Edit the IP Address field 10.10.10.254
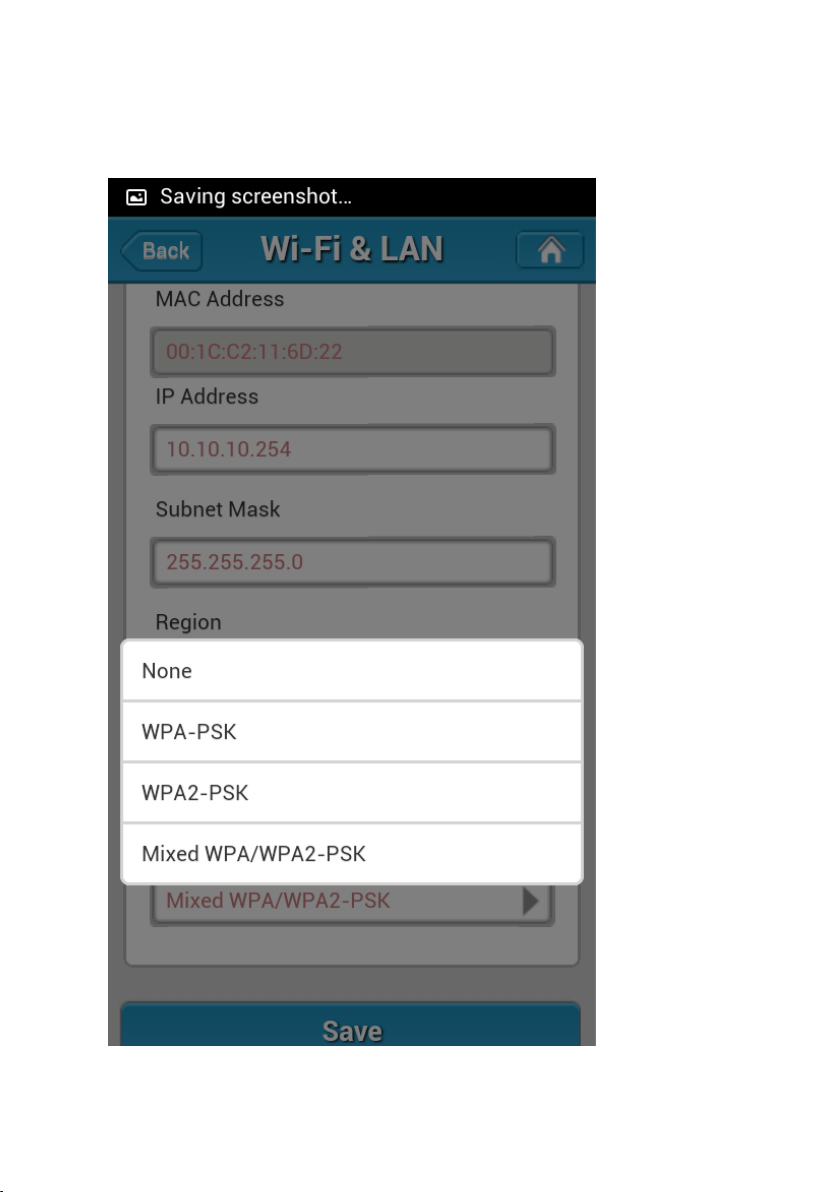The width and height of the screenshot is (840, 1192). pyautogui.click(x=352, y=449)
